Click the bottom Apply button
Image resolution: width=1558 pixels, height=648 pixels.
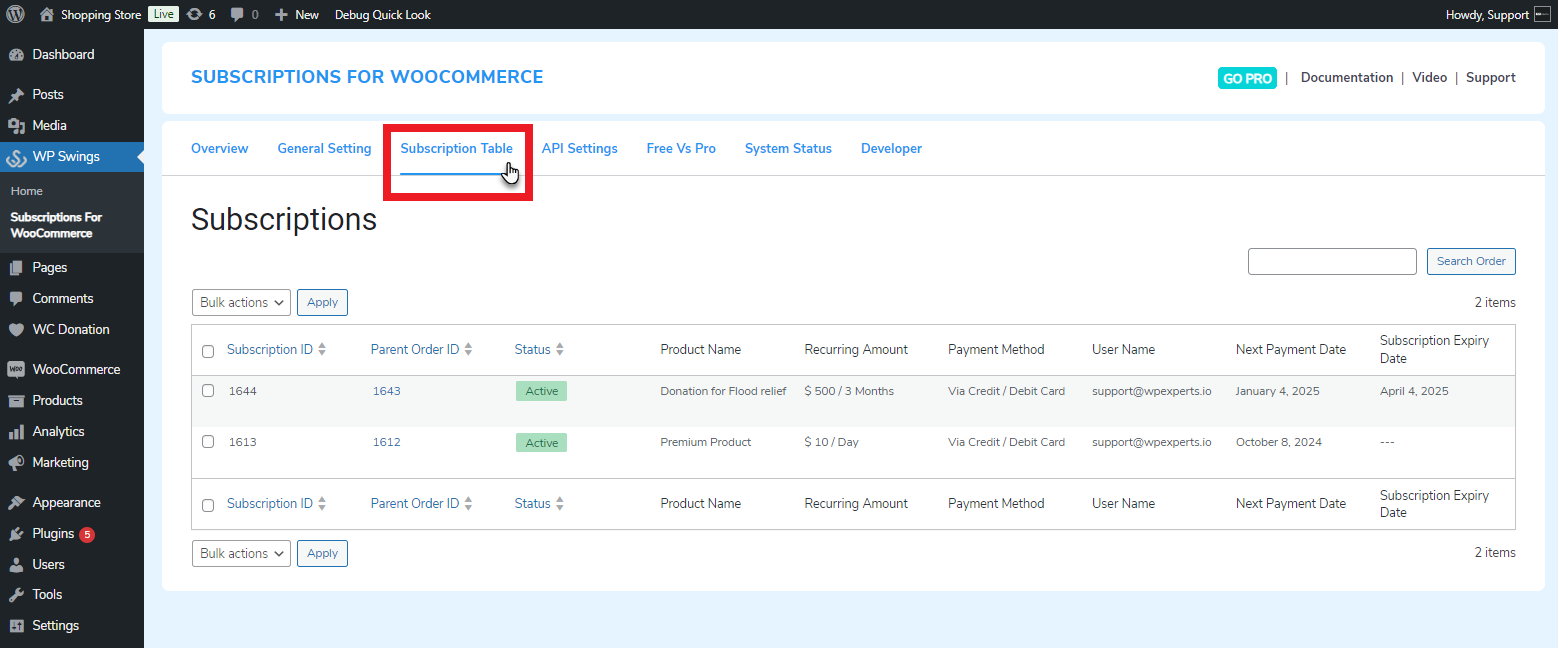322,553
